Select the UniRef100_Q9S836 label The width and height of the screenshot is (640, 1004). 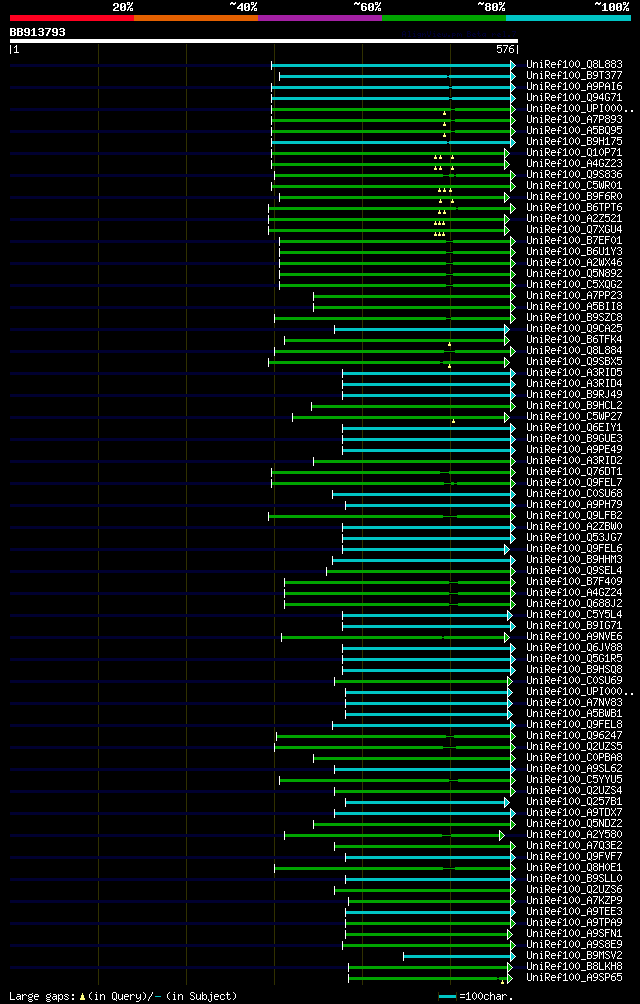(574, 174)
